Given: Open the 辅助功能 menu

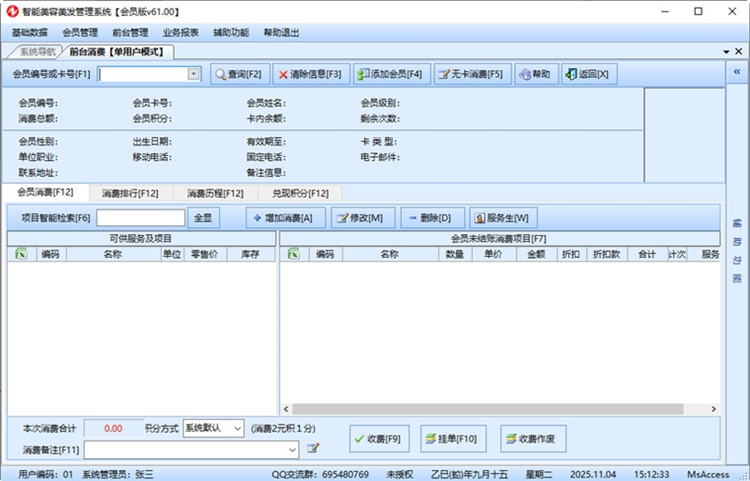Looking at the screenshot, I should point(231,33).
